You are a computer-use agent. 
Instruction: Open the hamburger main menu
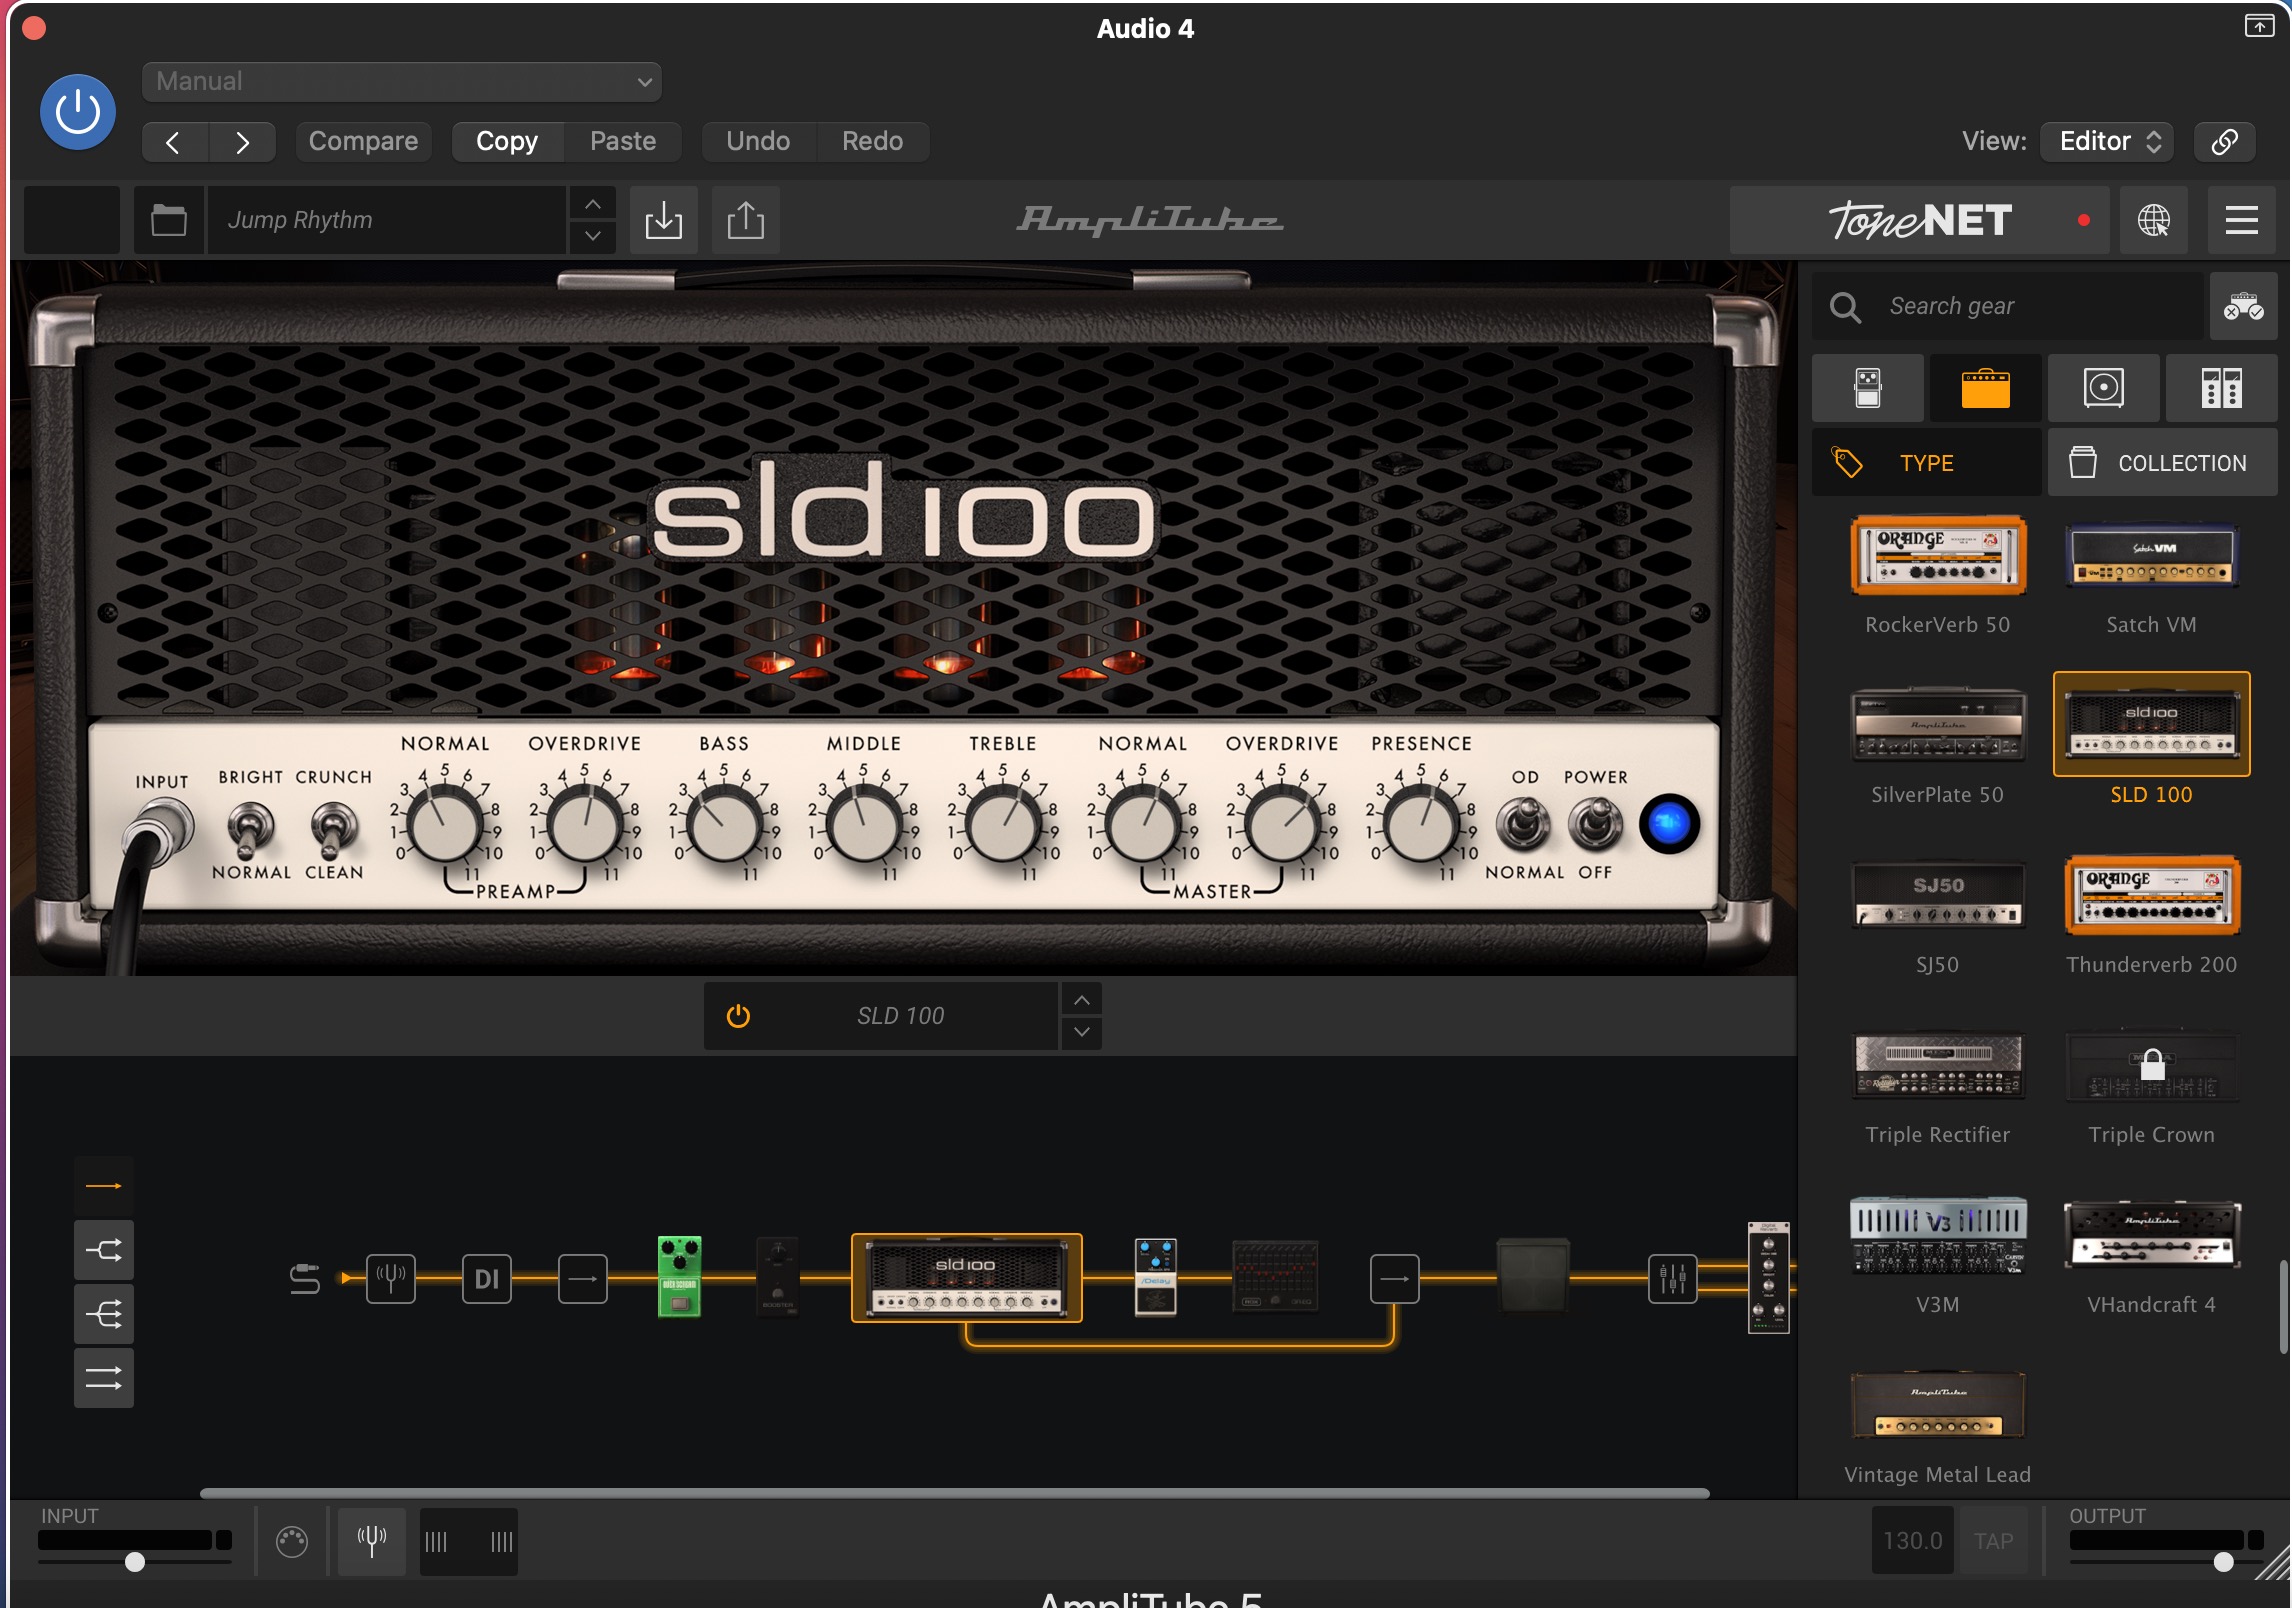tap(2241, 220)
